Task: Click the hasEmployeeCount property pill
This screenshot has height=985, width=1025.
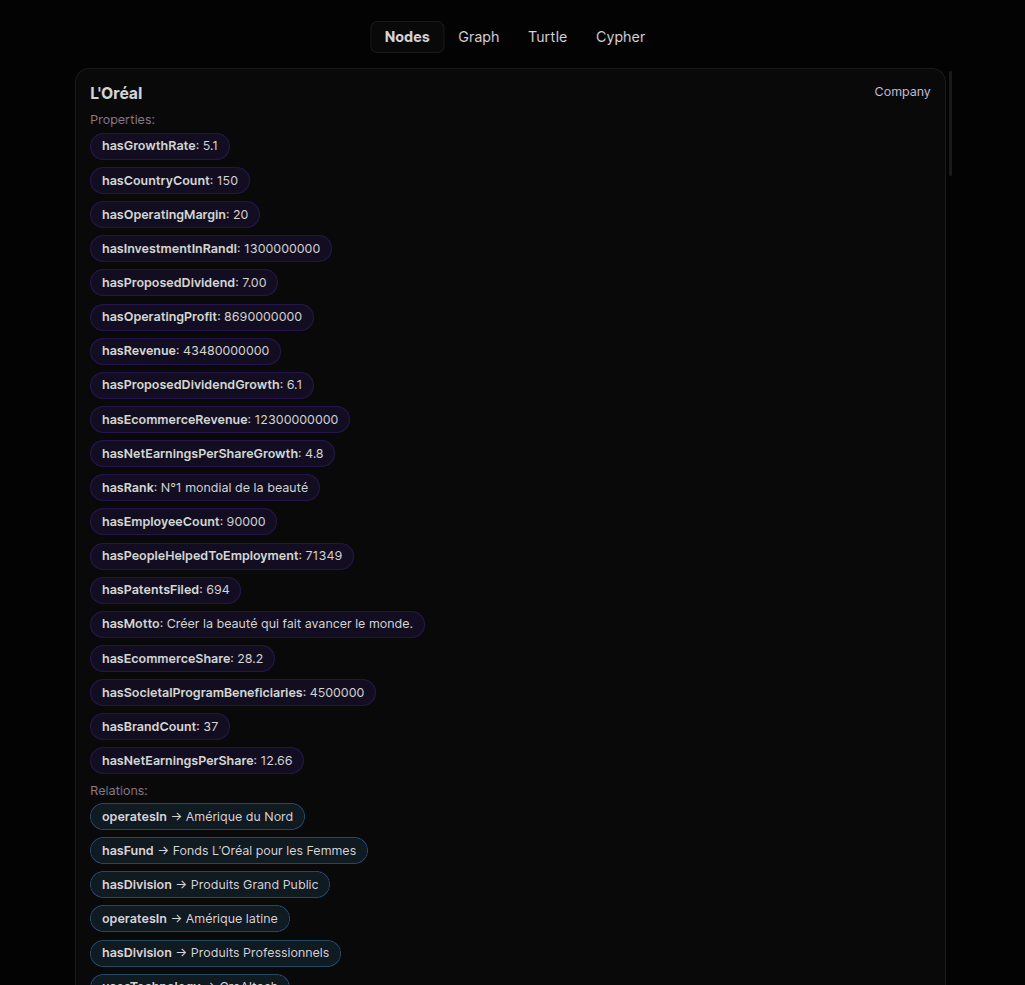Action: pyautogui.click(x=183, y=521)
